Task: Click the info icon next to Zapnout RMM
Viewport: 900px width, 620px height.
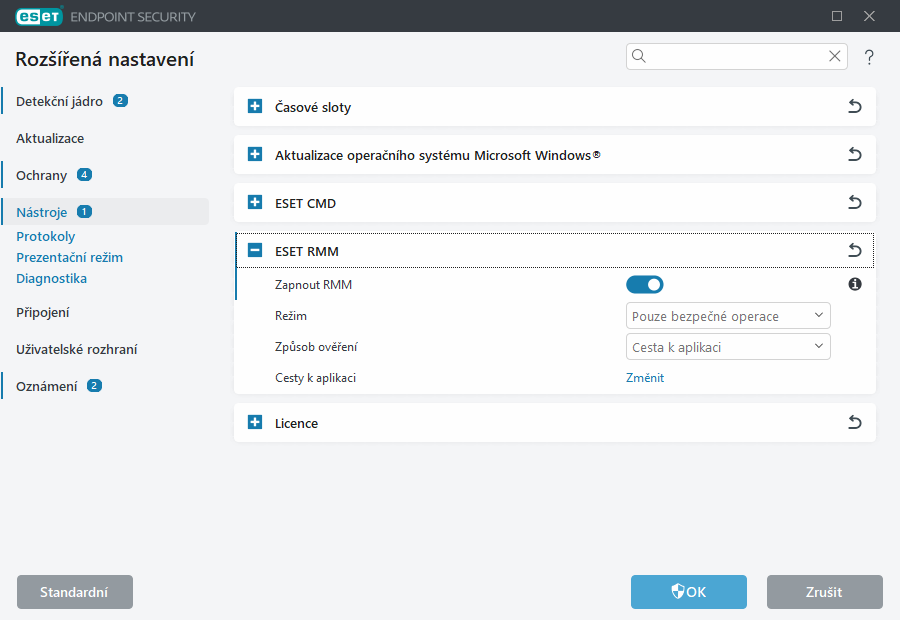Action: [855, 284]
